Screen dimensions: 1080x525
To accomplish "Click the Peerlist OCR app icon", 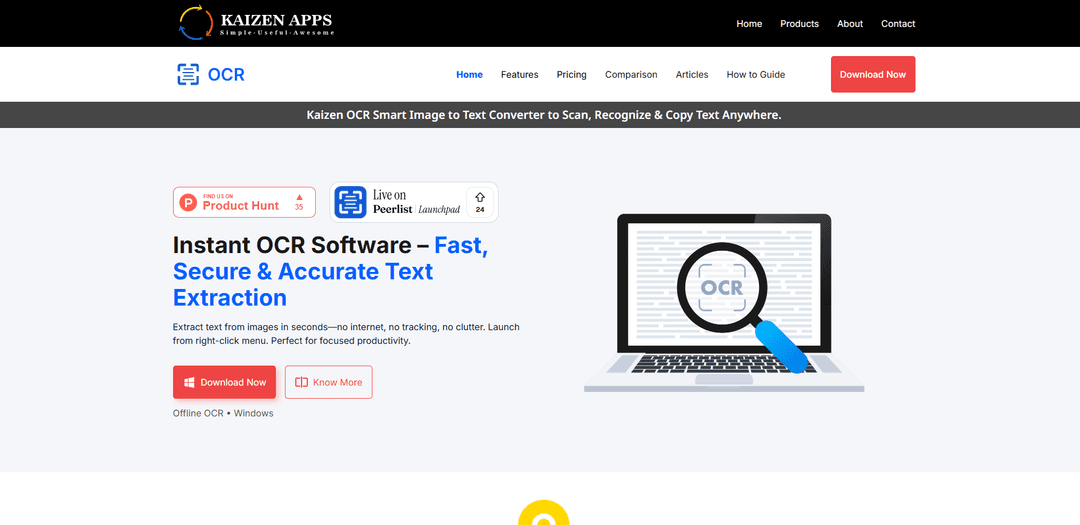I will click(351, 203).
